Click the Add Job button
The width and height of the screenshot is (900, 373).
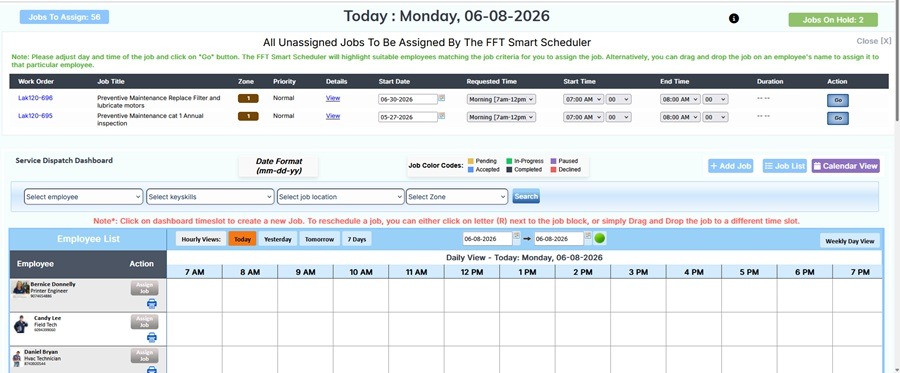pyautogui.click(x=730, y=166)
